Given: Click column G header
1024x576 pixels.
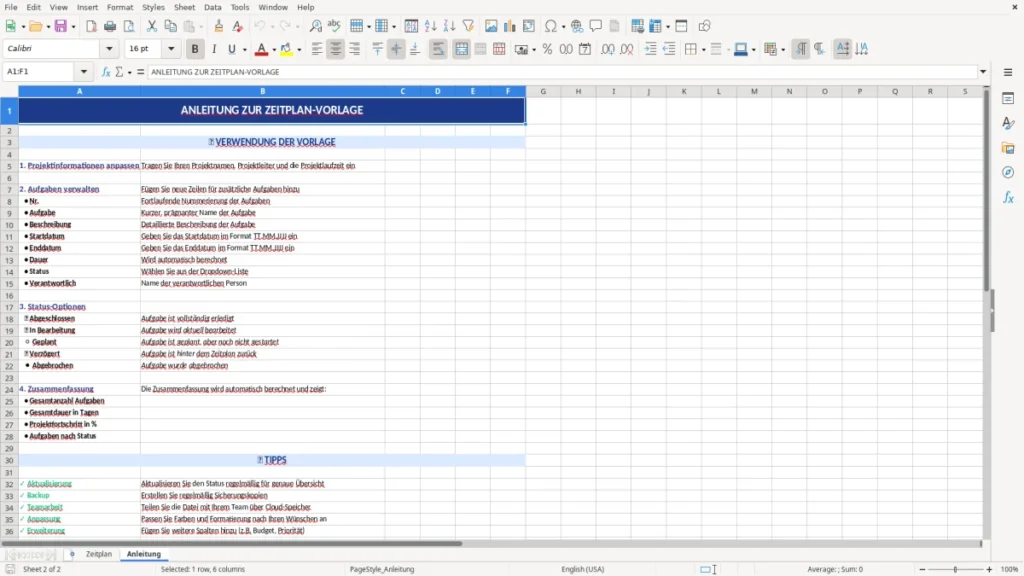Looking at the screenshot, I should click(543, 91).
